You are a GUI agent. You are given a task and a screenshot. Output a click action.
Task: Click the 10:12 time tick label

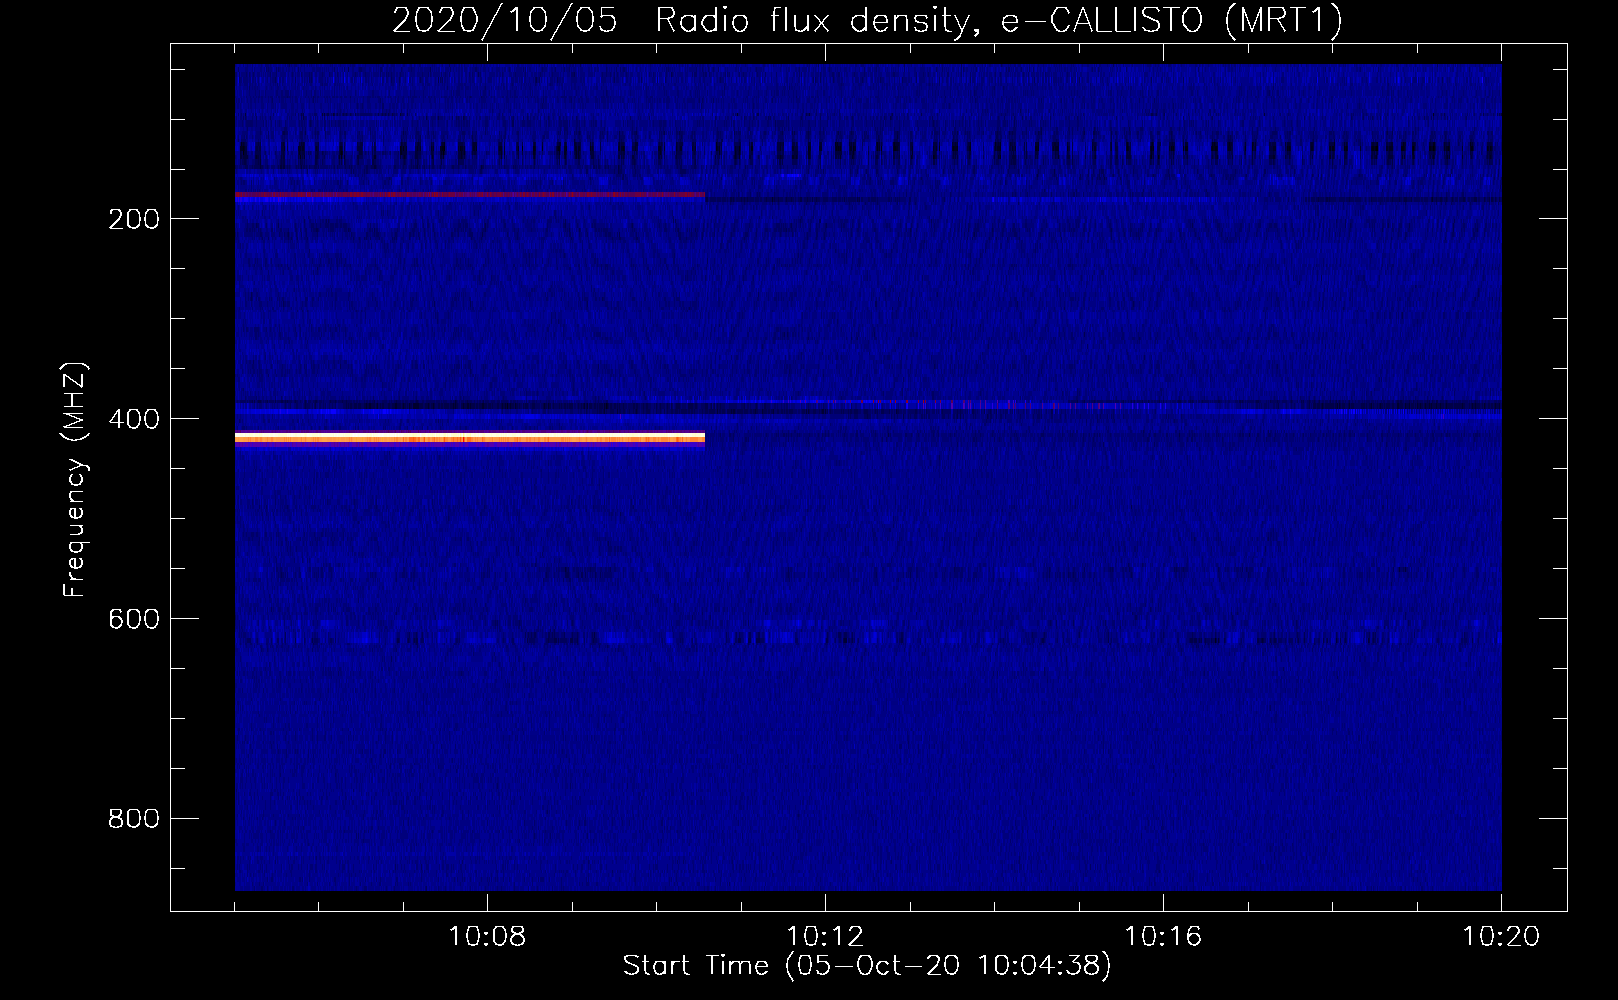(825, 937)
